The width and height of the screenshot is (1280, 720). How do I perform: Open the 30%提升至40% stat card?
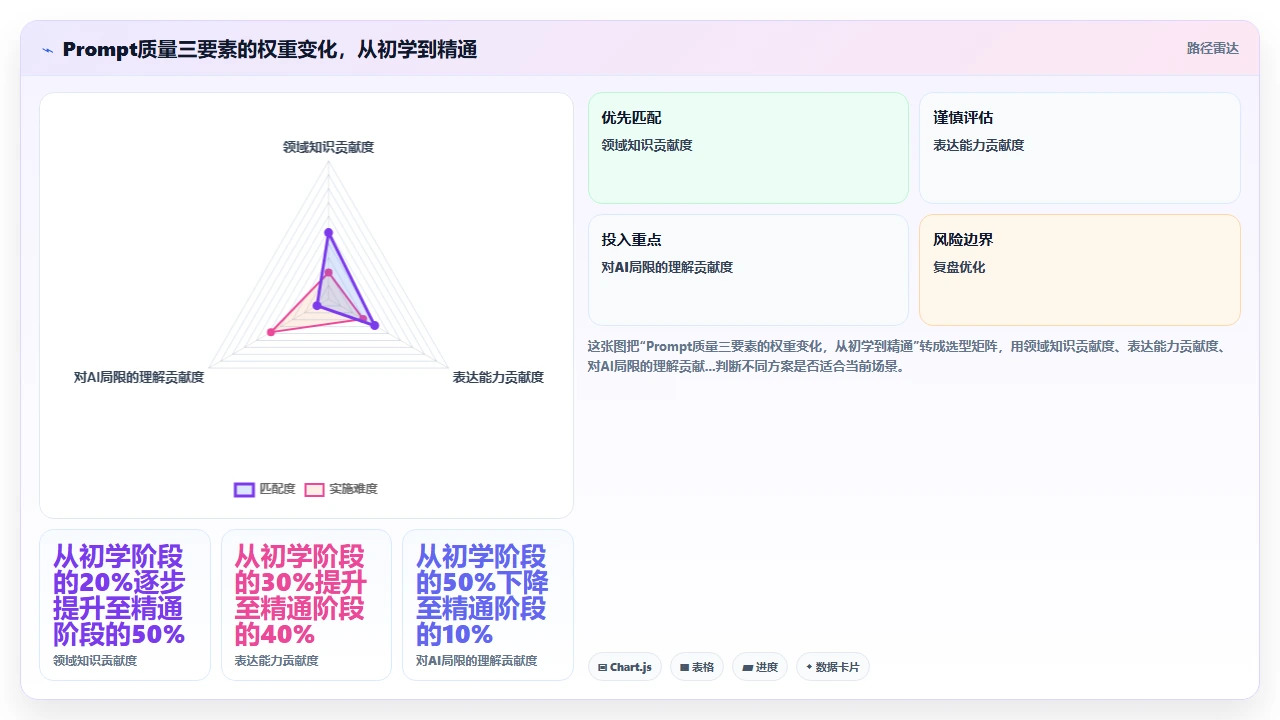coord(306,605)
